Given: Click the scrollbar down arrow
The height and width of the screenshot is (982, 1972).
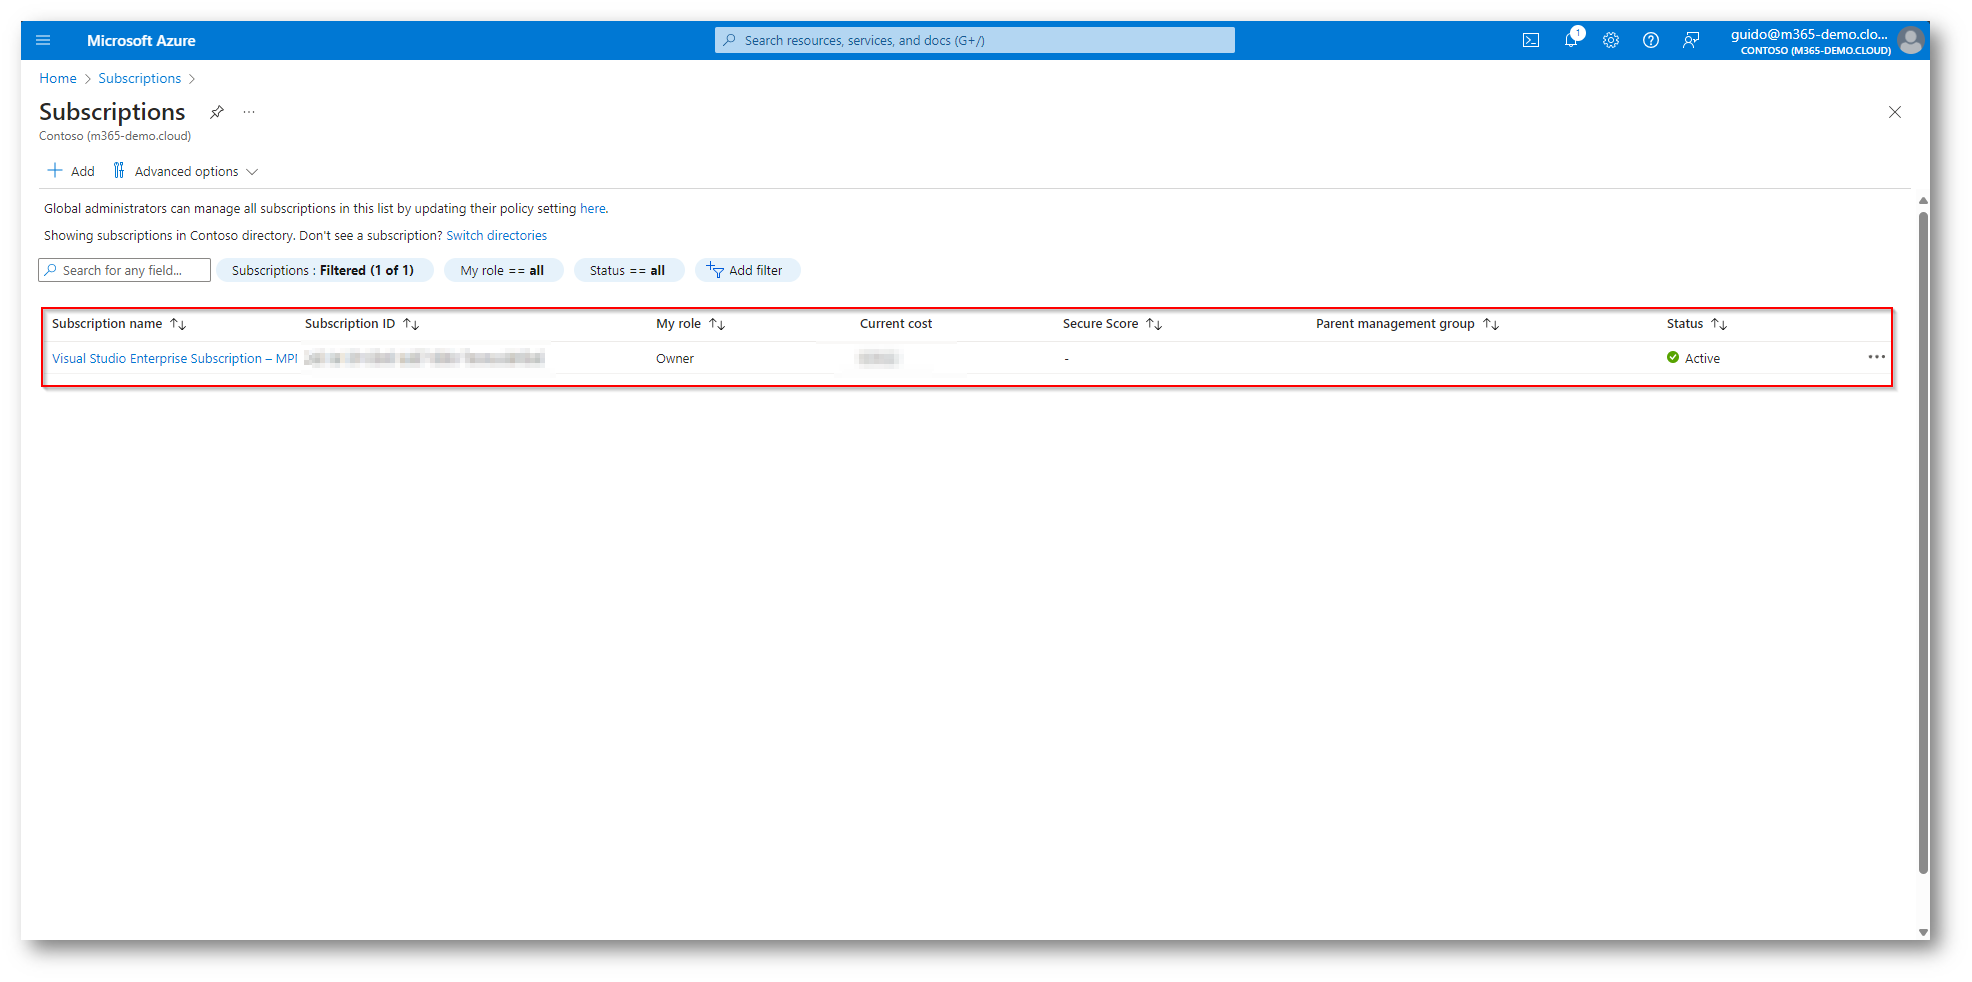Looking at the screenshot, I should coord(1923,931).
